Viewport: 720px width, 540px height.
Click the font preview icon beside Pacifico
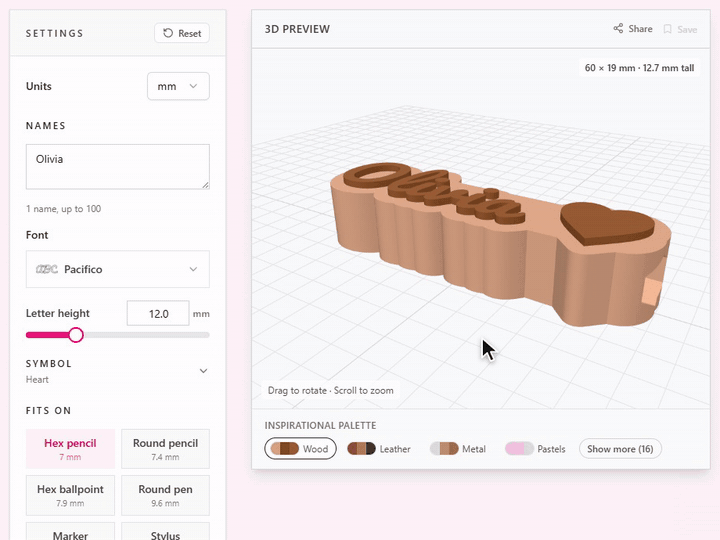pos(47,269)
